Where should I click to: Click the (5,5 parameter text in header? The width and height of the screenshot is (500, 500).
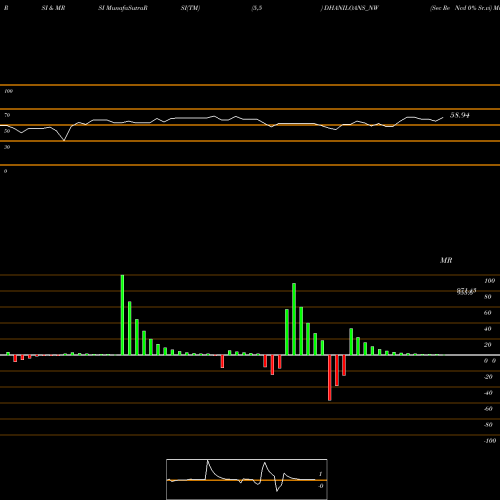tap(257, 8)
